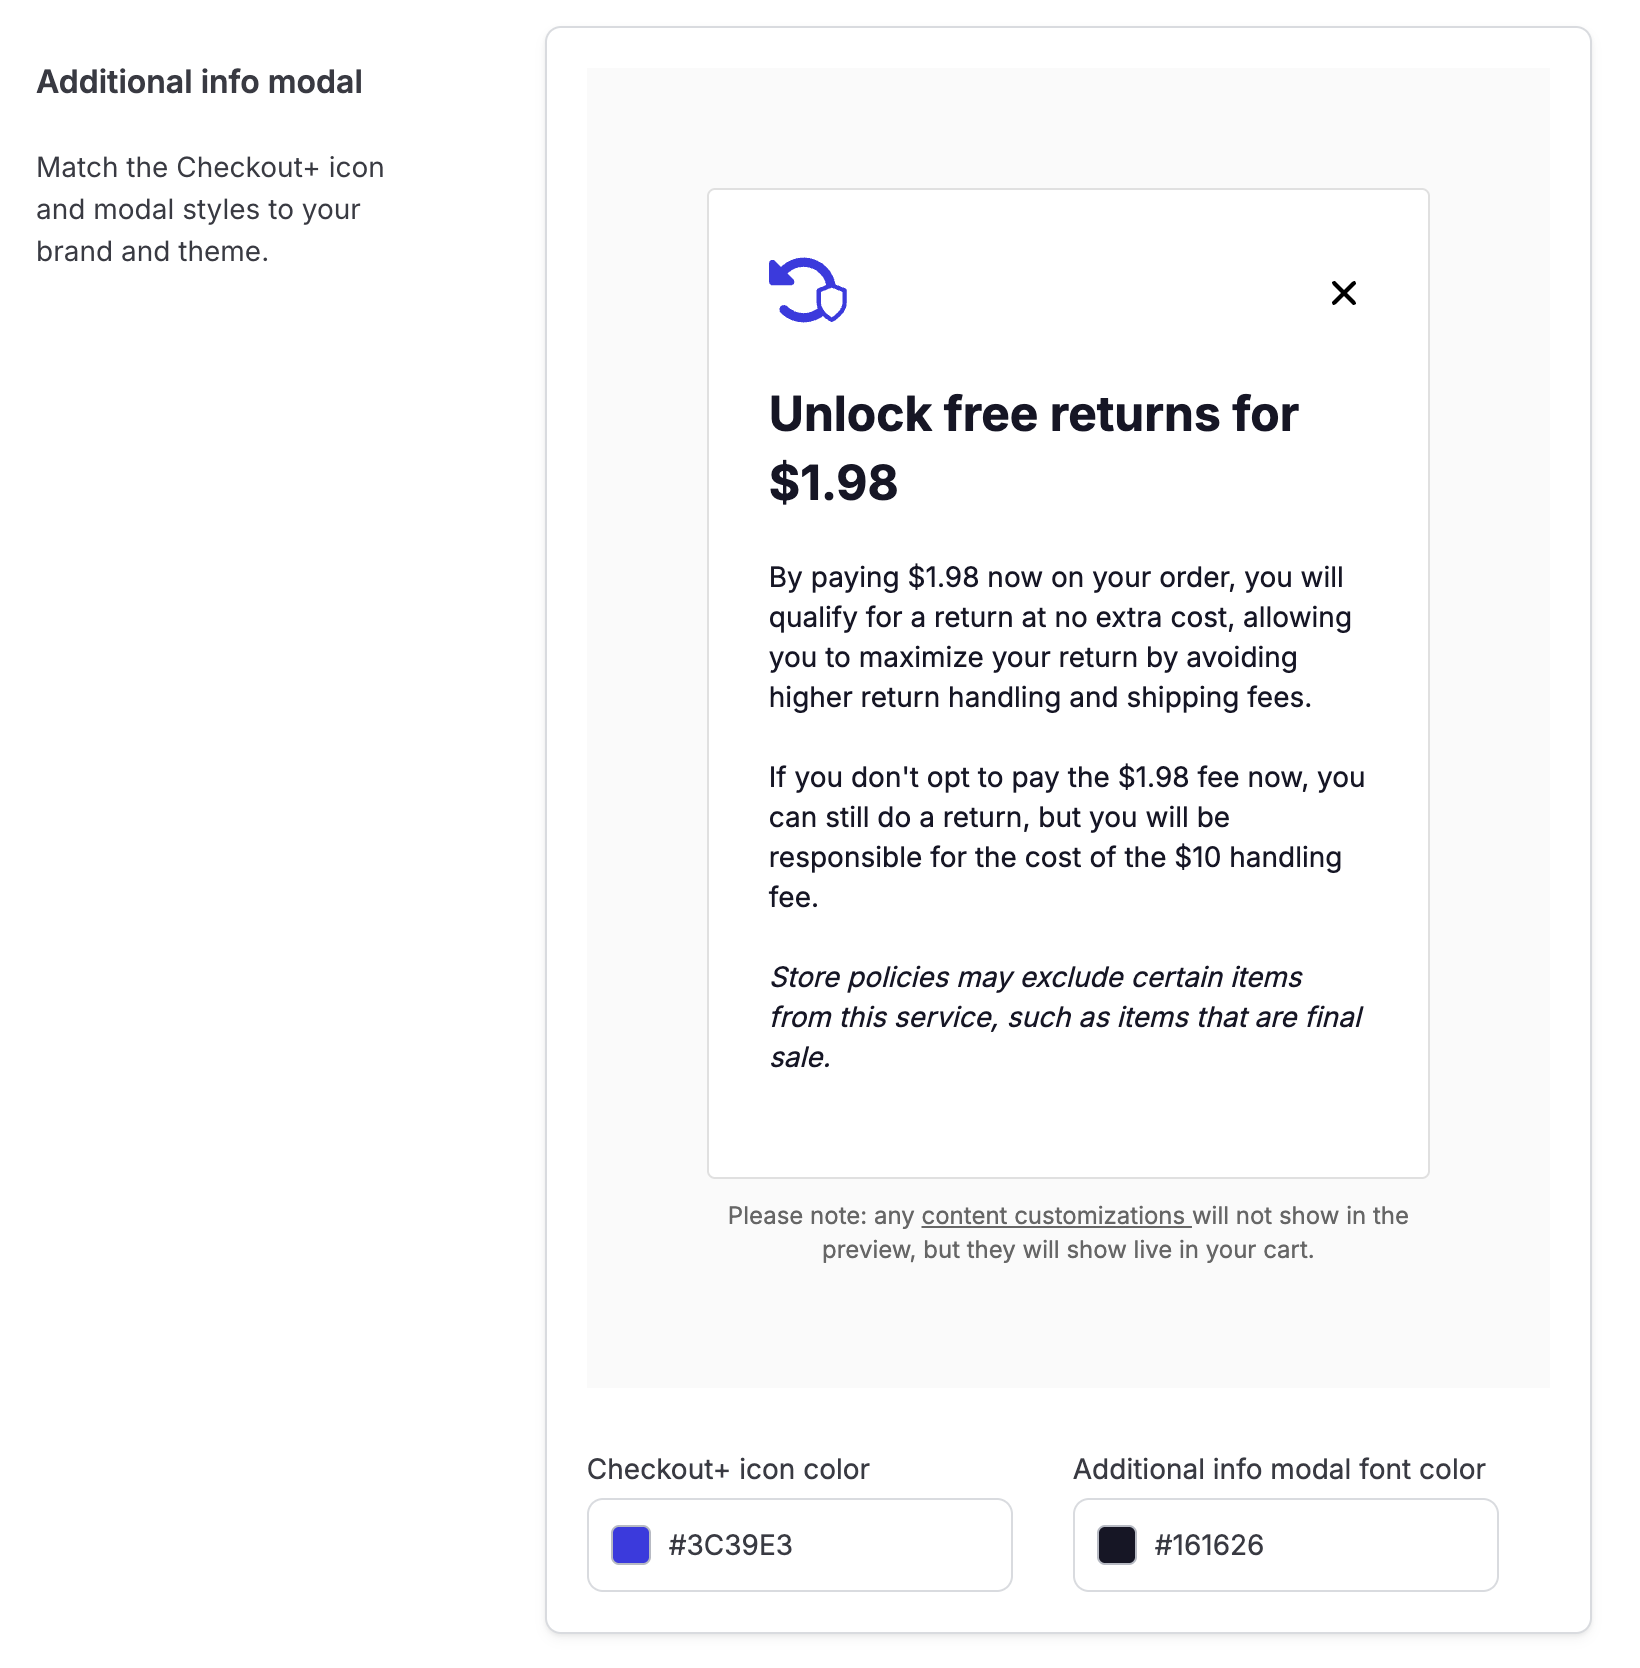Click the "Match the Checkout+ icon" description line
This screenshot has height=1668, width=1640.
tap(210, 167)
